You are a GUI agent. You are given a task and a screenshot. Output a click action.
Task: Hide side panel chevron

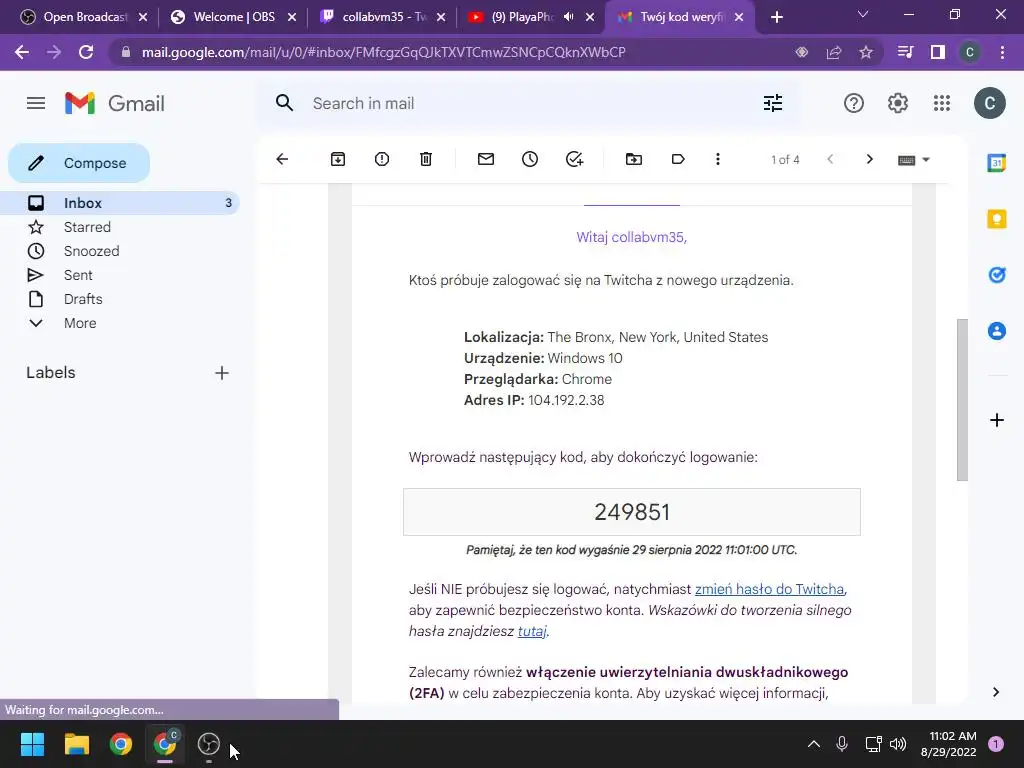click(996, 692)
